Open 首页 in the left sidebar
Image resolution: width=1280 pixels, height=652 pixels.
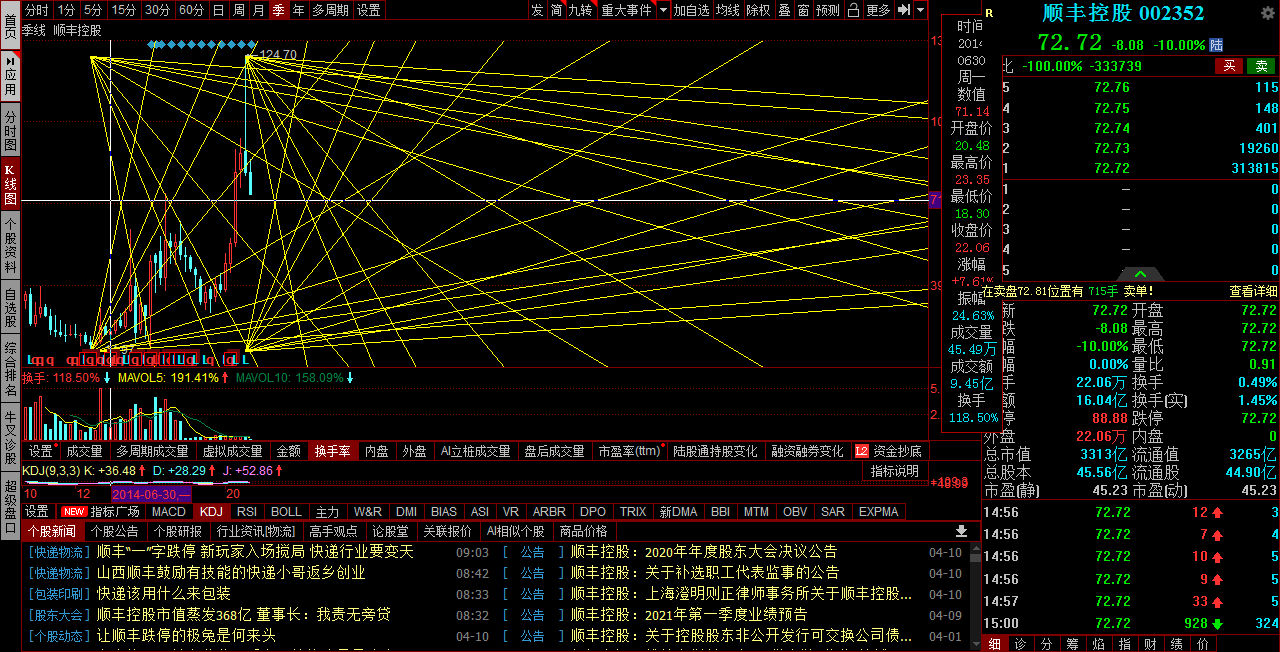[x=10, y=26]
